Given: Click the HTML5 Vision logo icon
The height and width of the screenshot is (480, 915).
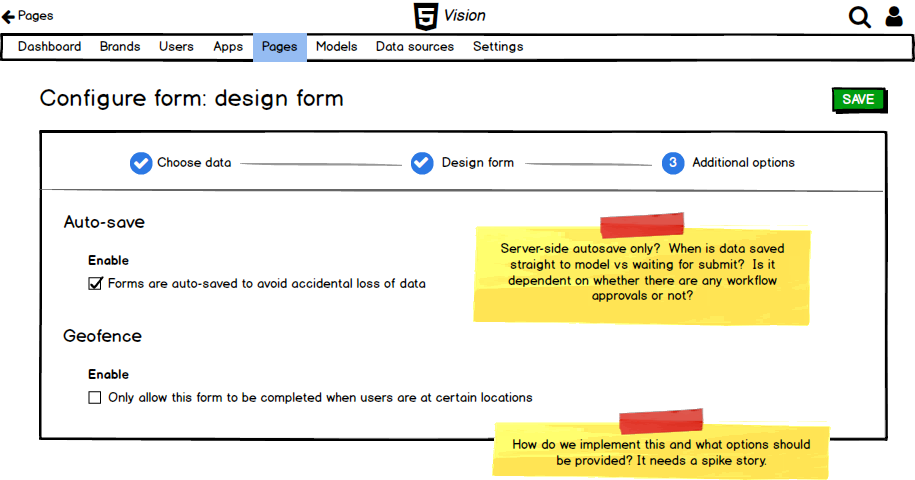Looking at the screenshot, I should click(425, 16).
